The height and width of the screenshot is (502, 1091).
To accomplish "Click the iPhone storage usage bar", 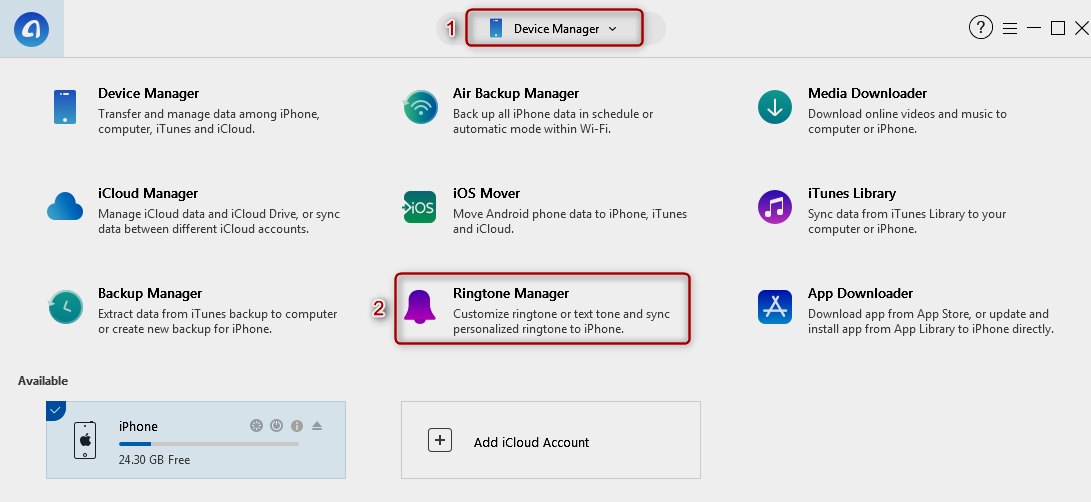I will (x=209, y=444).
